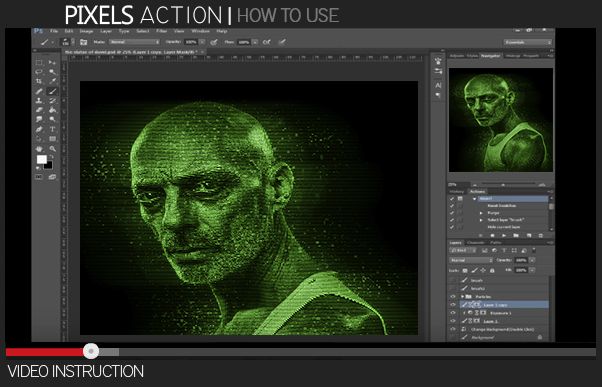Select the Paint Bucket tool

pos(52,110)
